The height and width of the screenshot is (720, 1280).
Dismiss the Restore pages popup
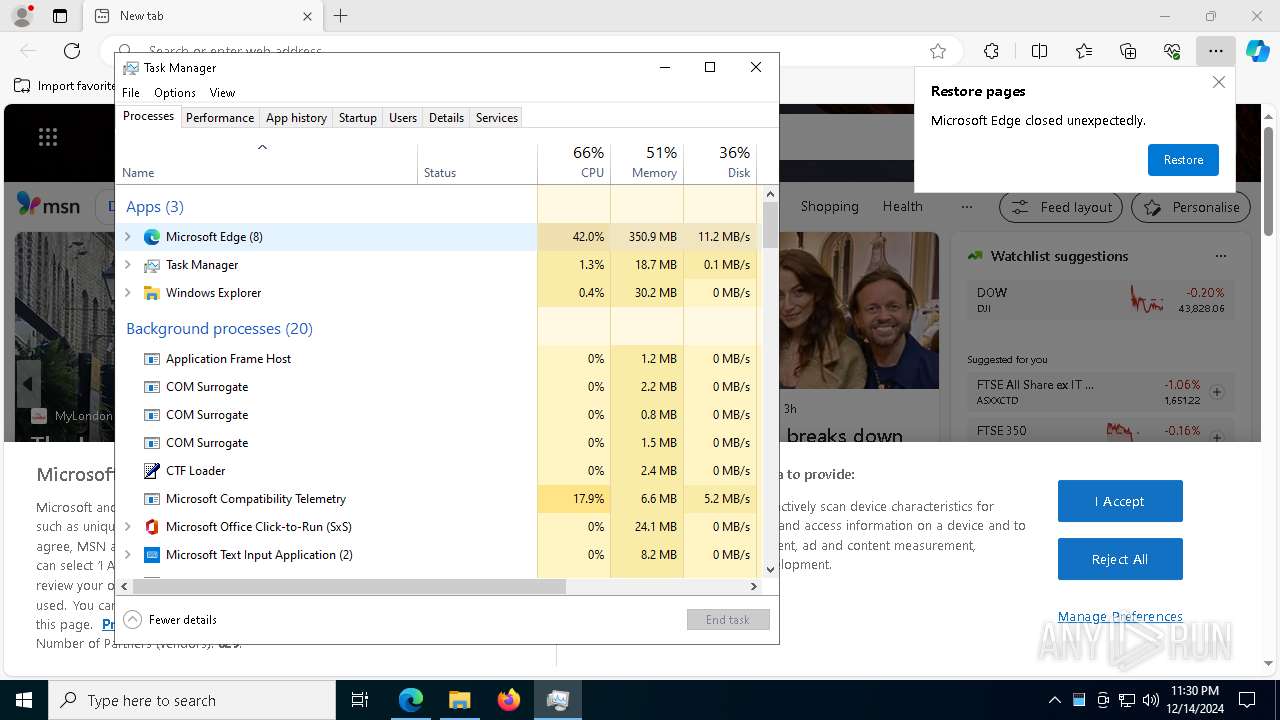pyautogui.click(x=1218, y=83)
